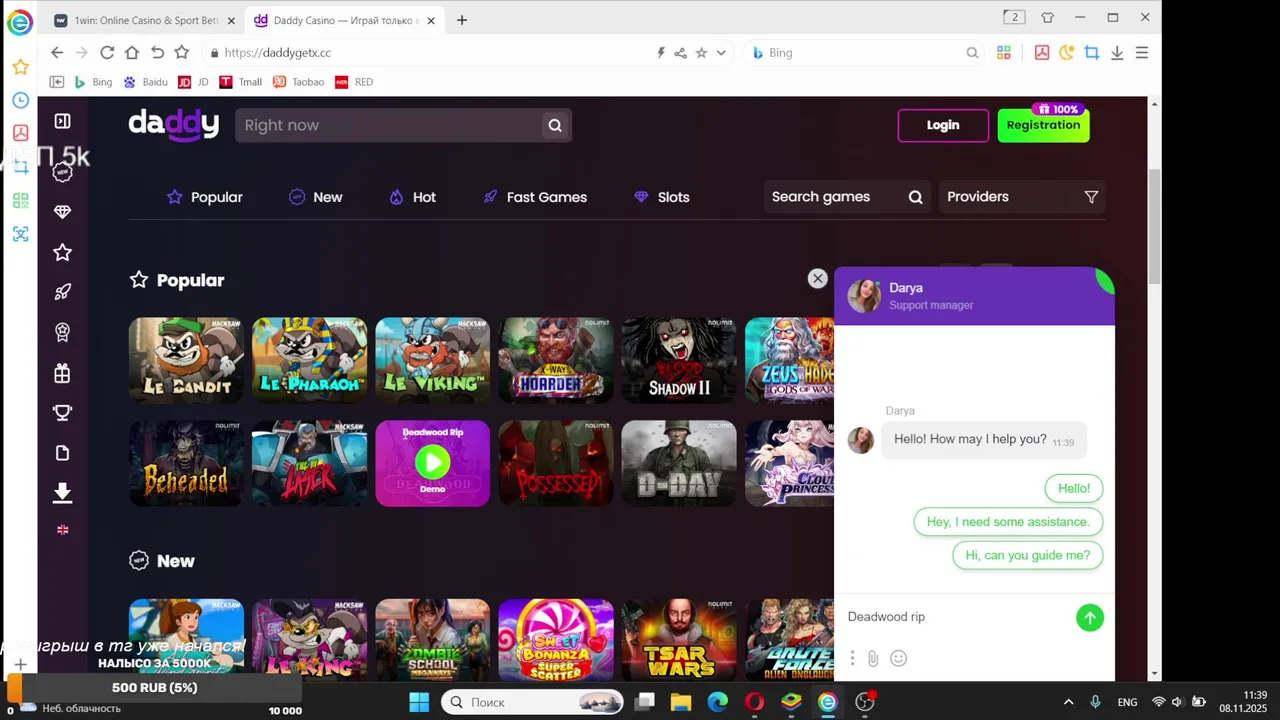
Task: Open chat options three-dot menu
Action: tap(852, 658)
